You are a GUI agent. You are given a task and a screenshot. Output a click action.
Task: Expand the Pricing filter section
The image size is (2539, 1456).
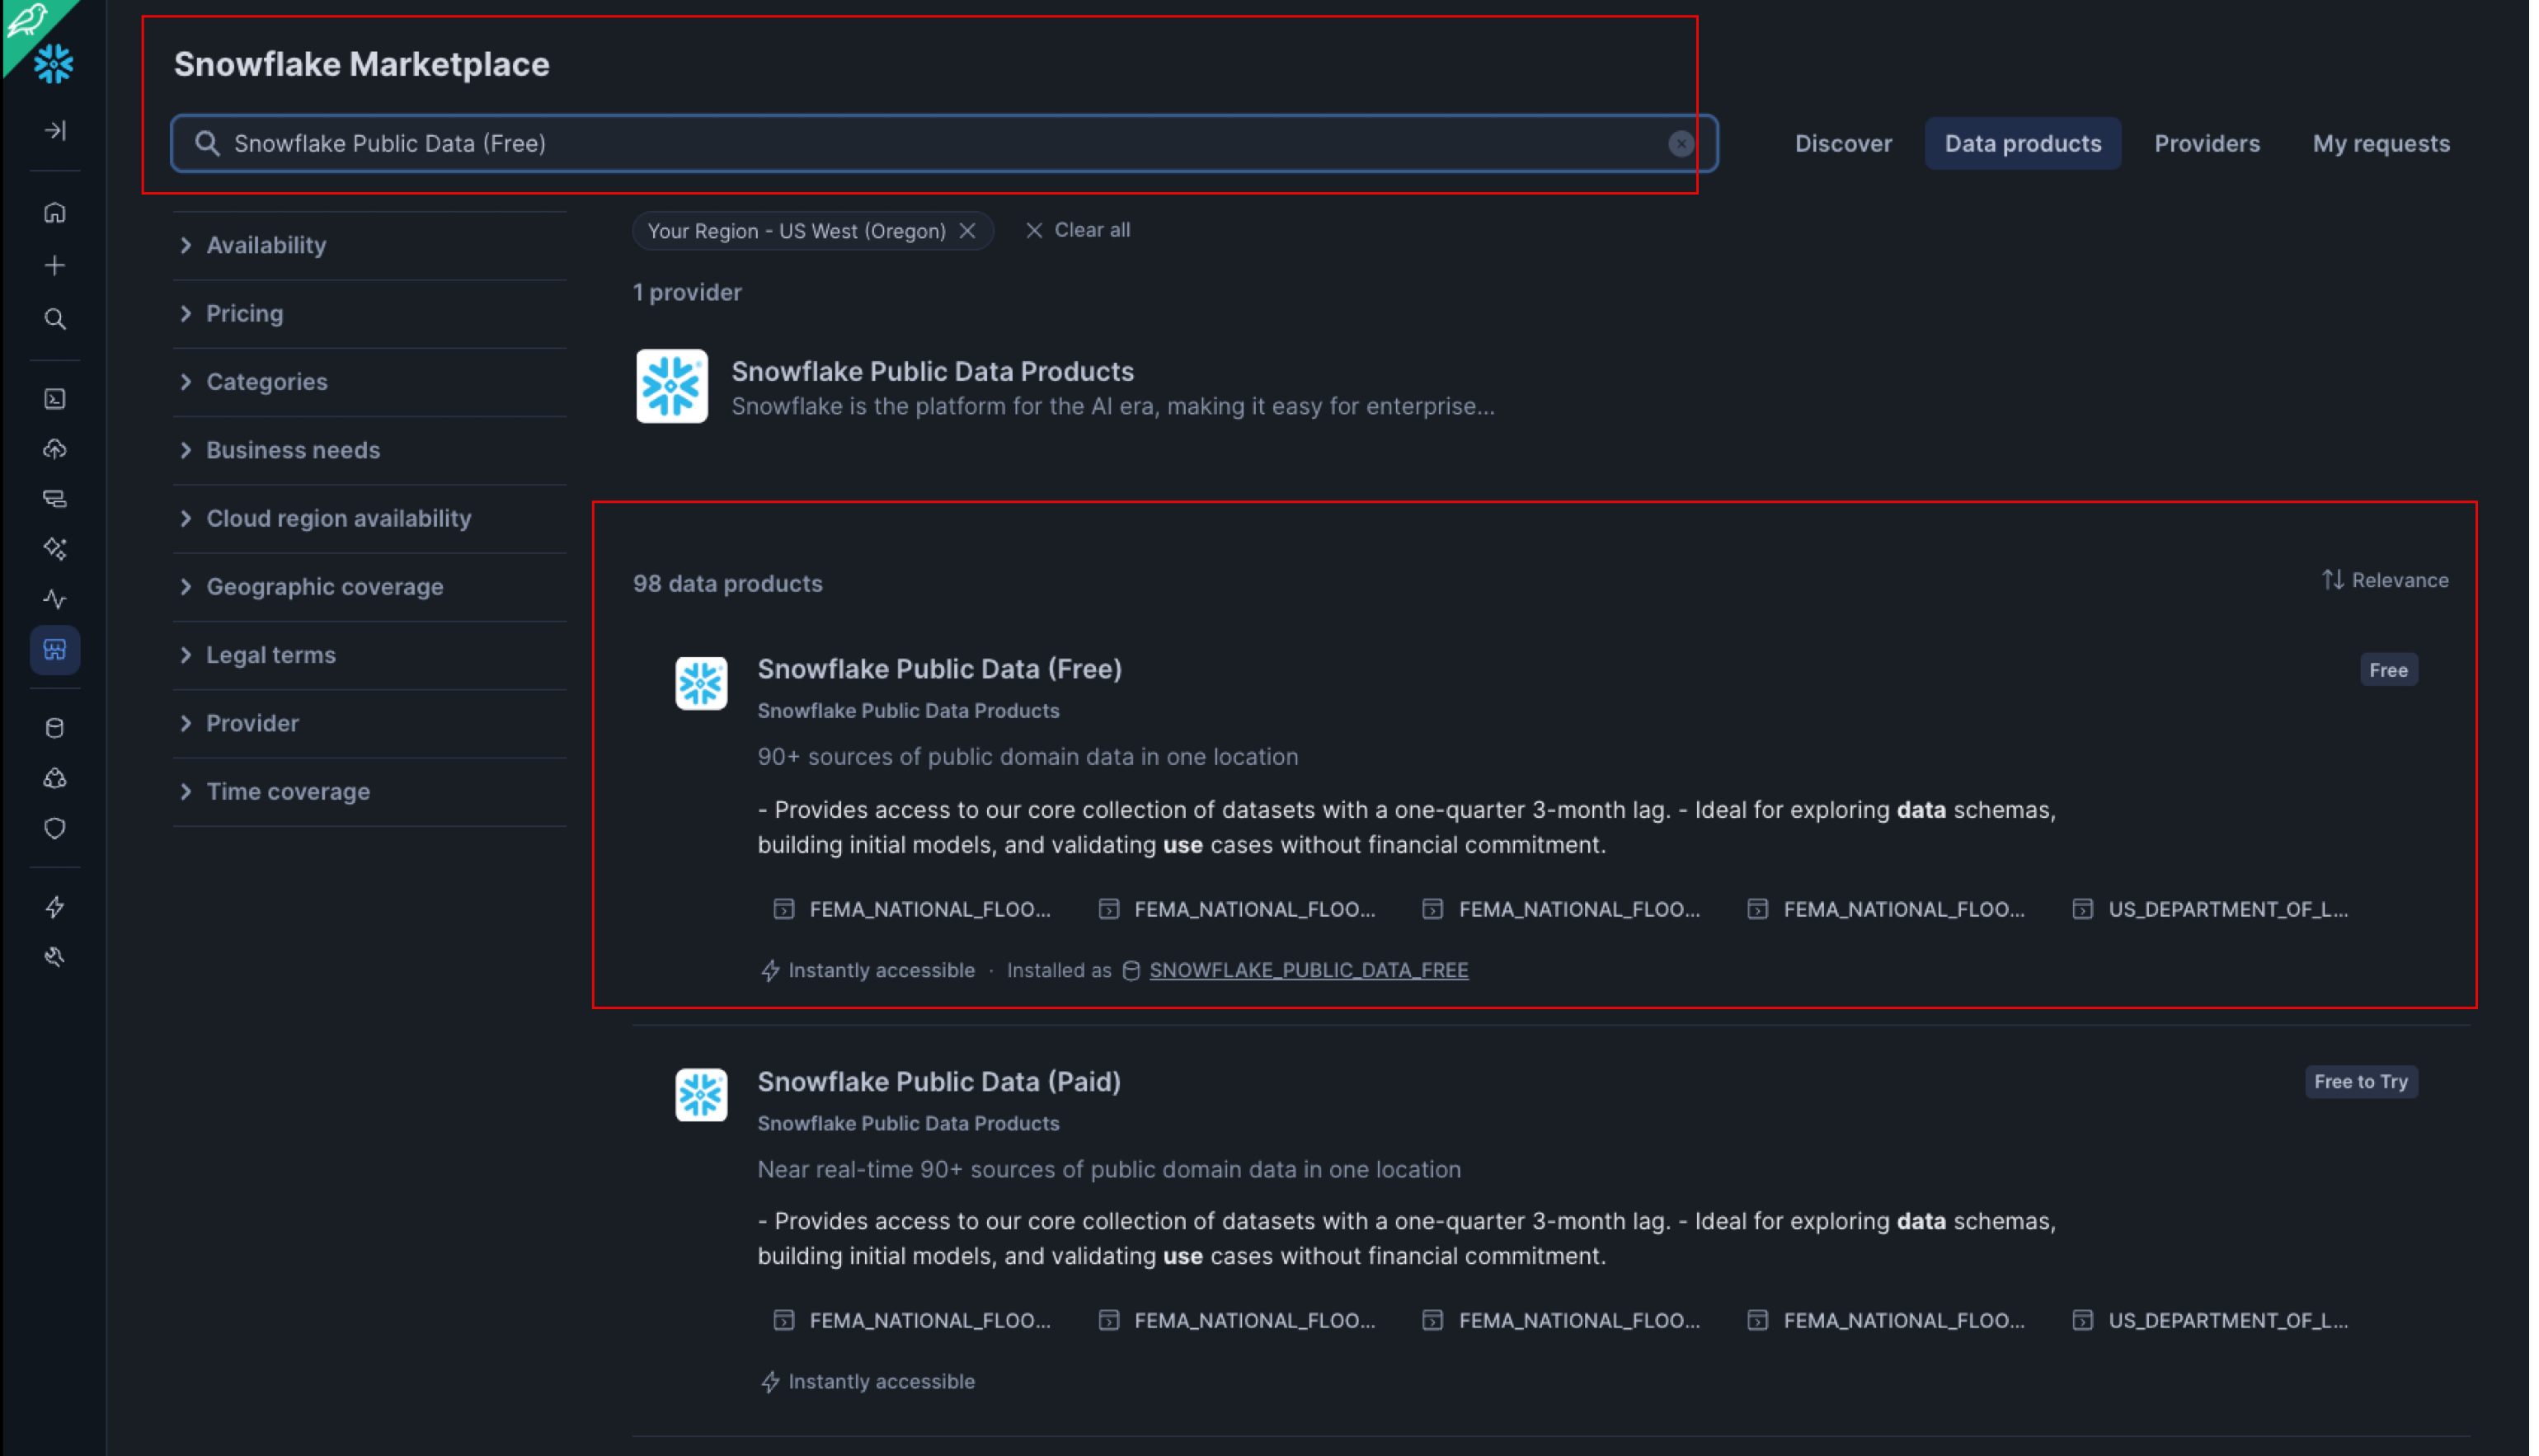(x=244, y=313)
